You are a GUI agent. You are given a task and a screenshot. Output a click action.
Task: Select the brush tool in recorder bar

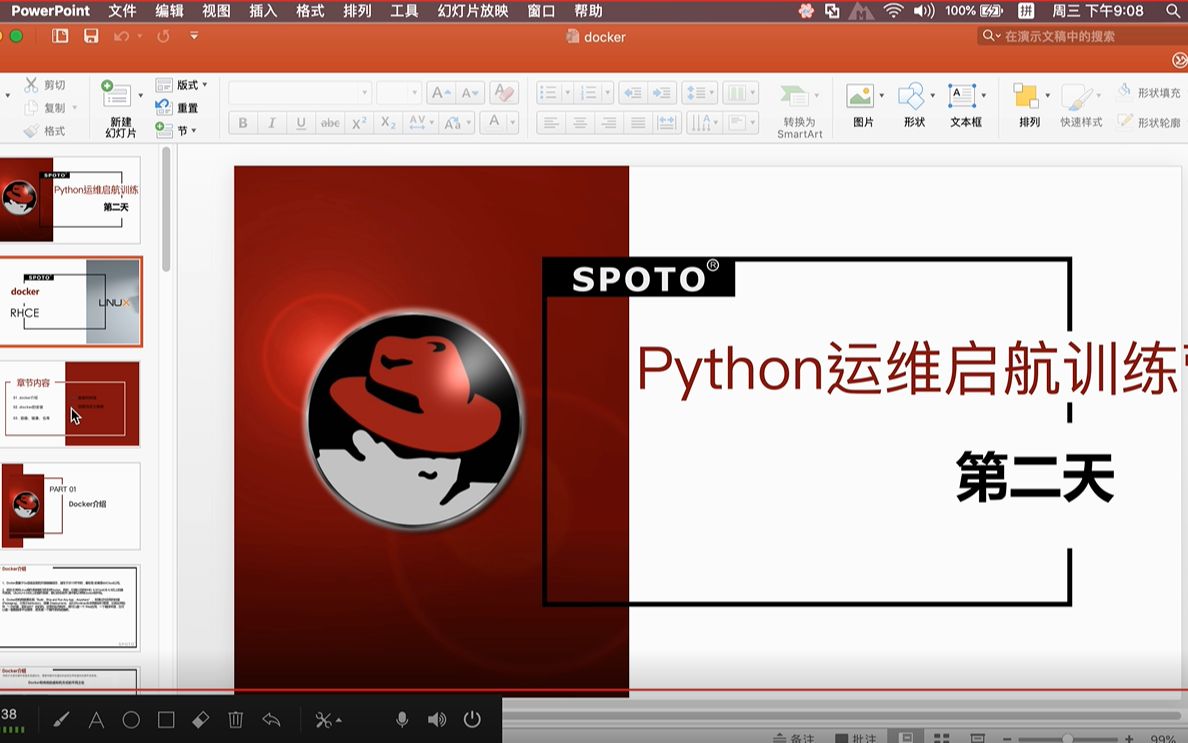[x=61, y=720]
